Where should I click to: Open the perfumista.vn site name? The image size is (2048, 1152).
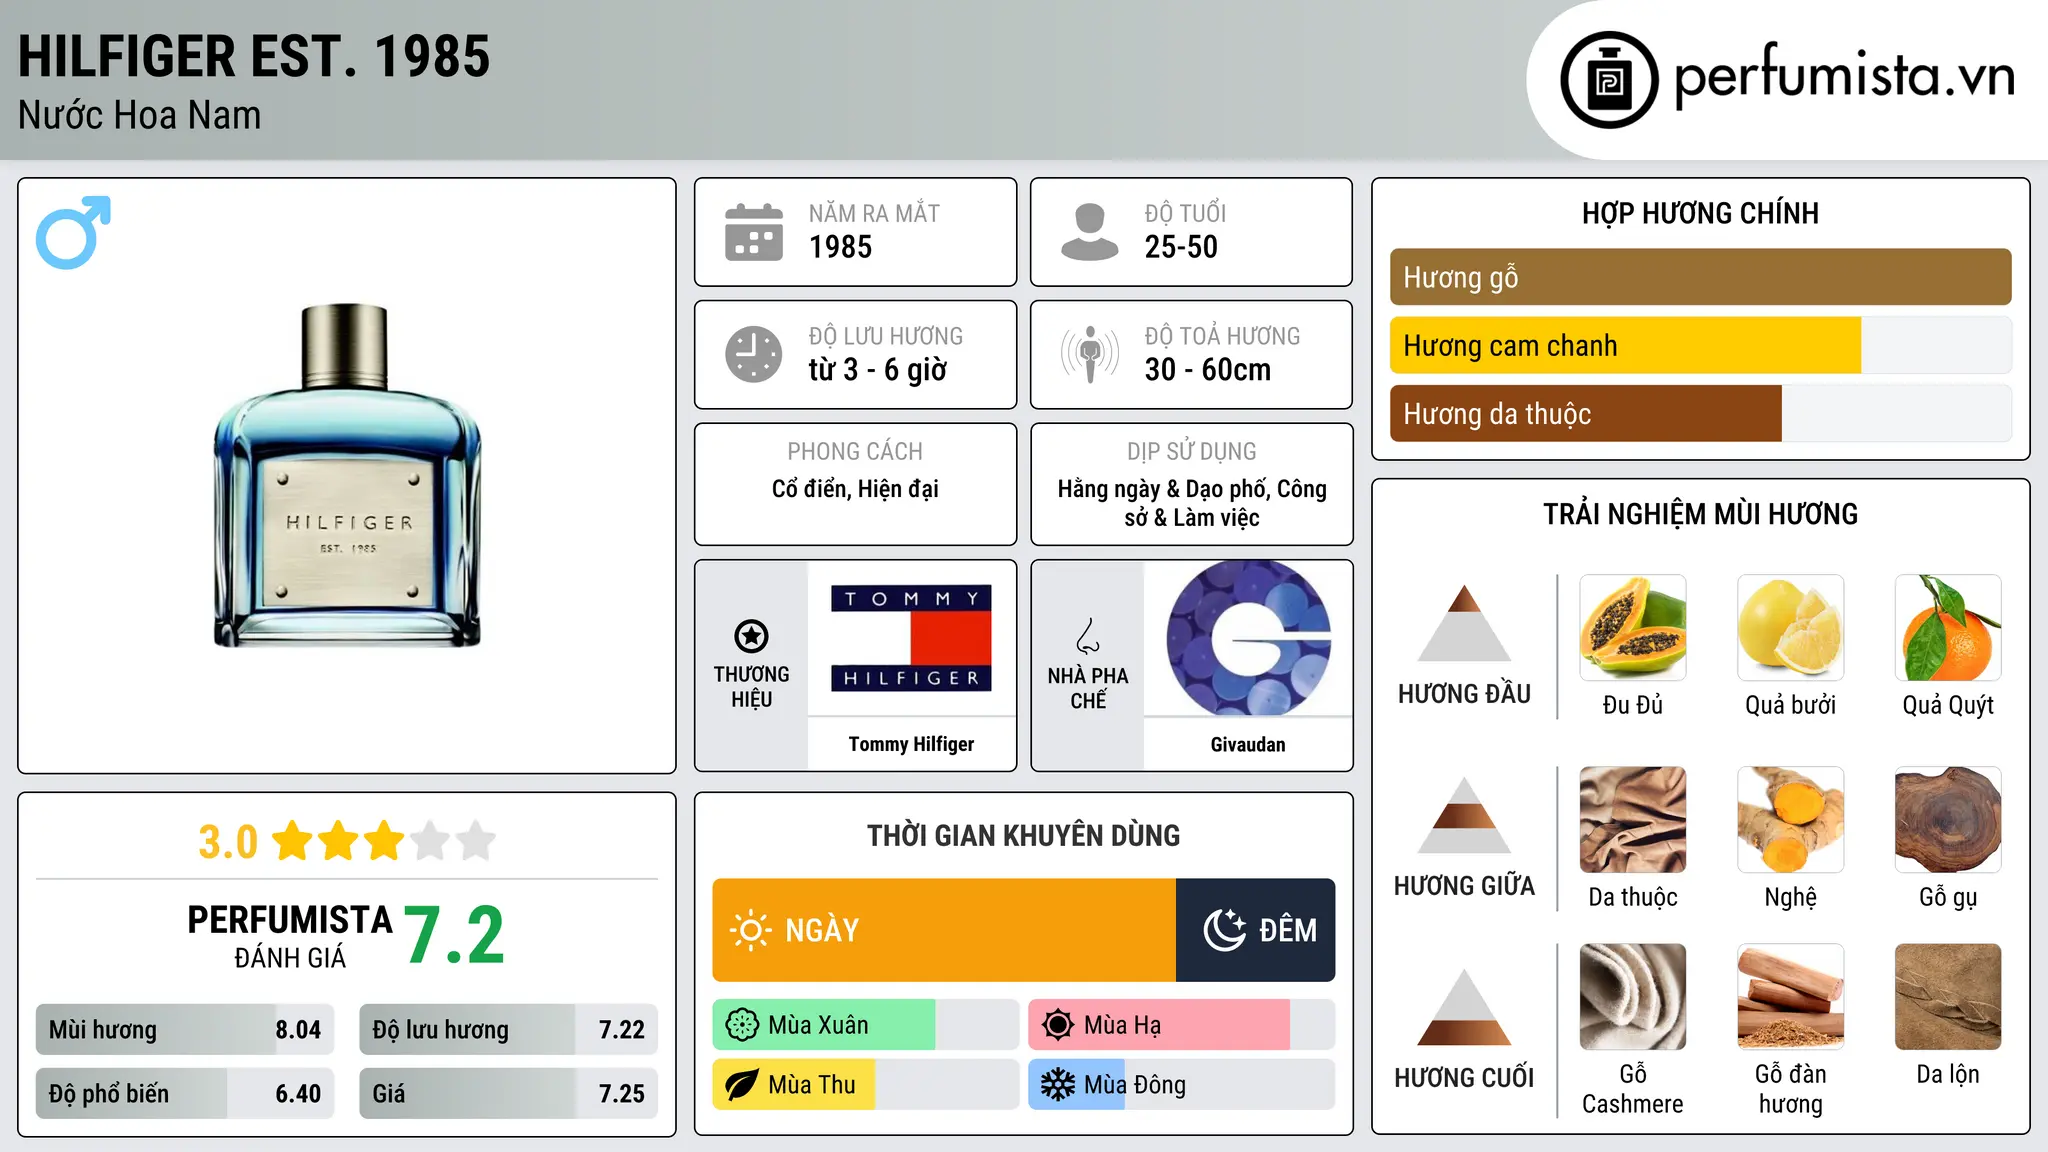pyautogui.click(x=1844, y=76)
